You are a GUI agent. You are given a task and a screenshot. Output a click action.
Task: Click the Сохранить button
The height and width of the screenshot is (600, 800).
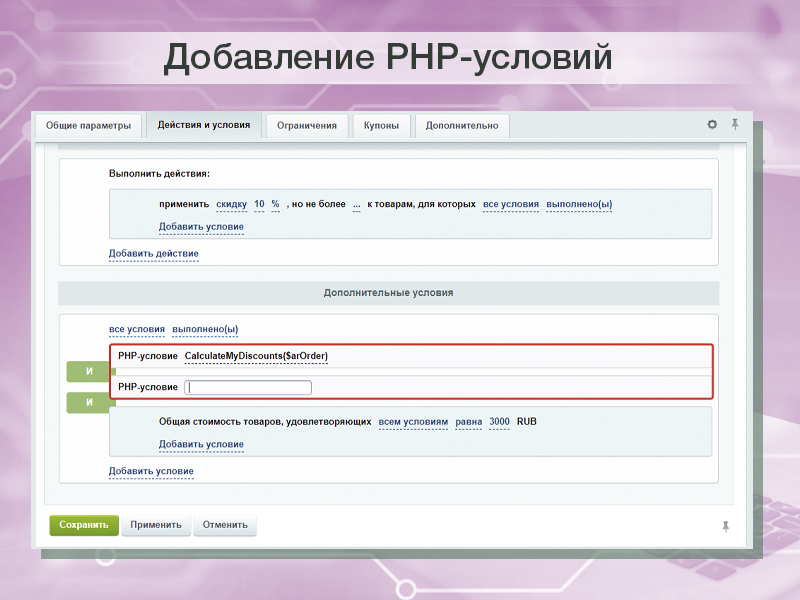pyautogui.click(x=83, y=525)
